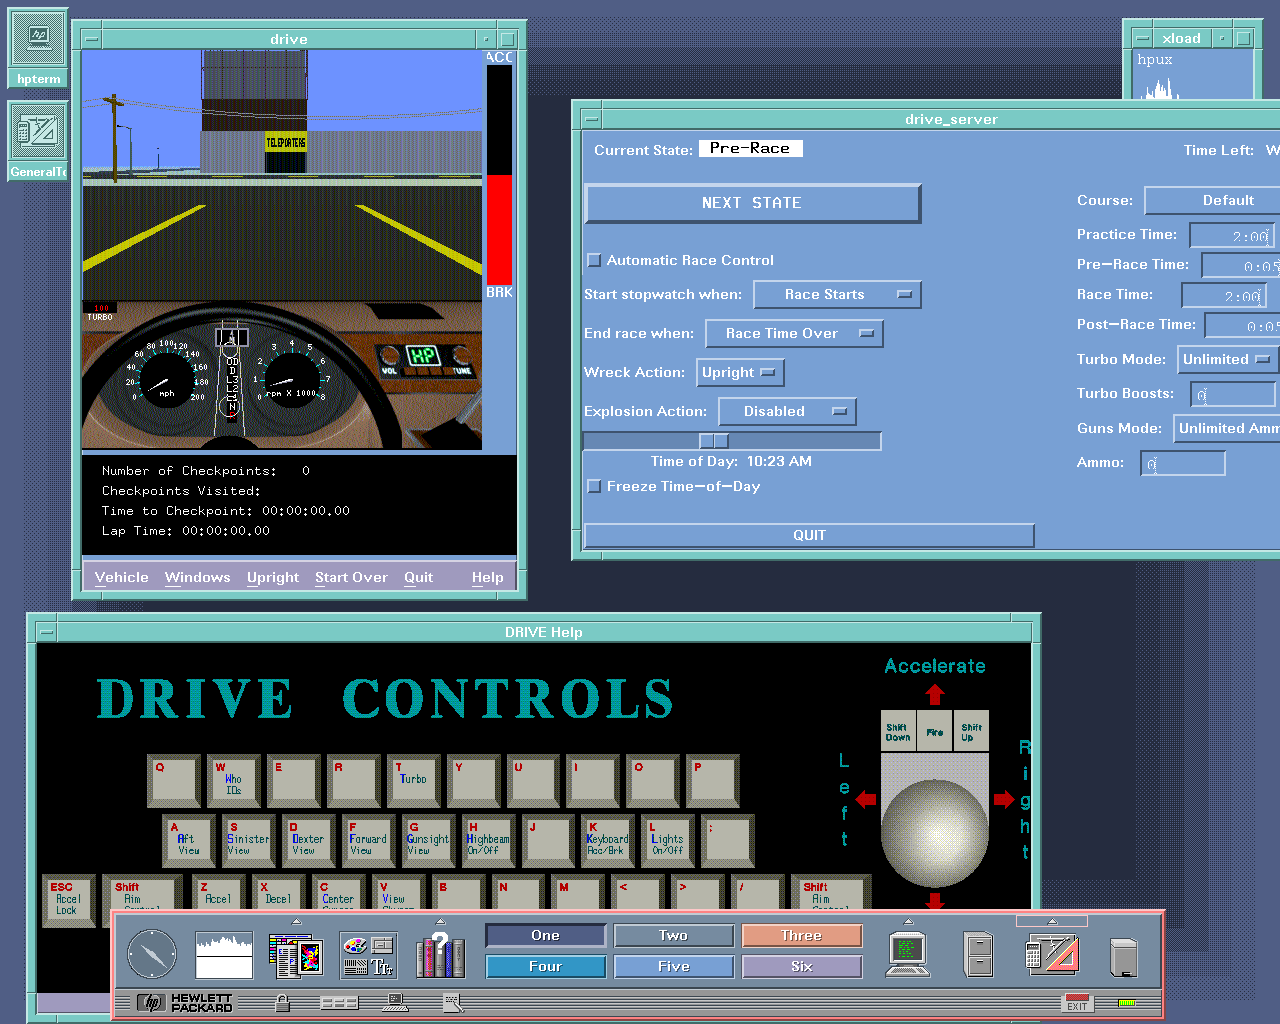Image resolution: width=1280 pixels, height=1024 pixels.
Task: Enable Automatic Race Control checkbox
Action: coord(594,260)
